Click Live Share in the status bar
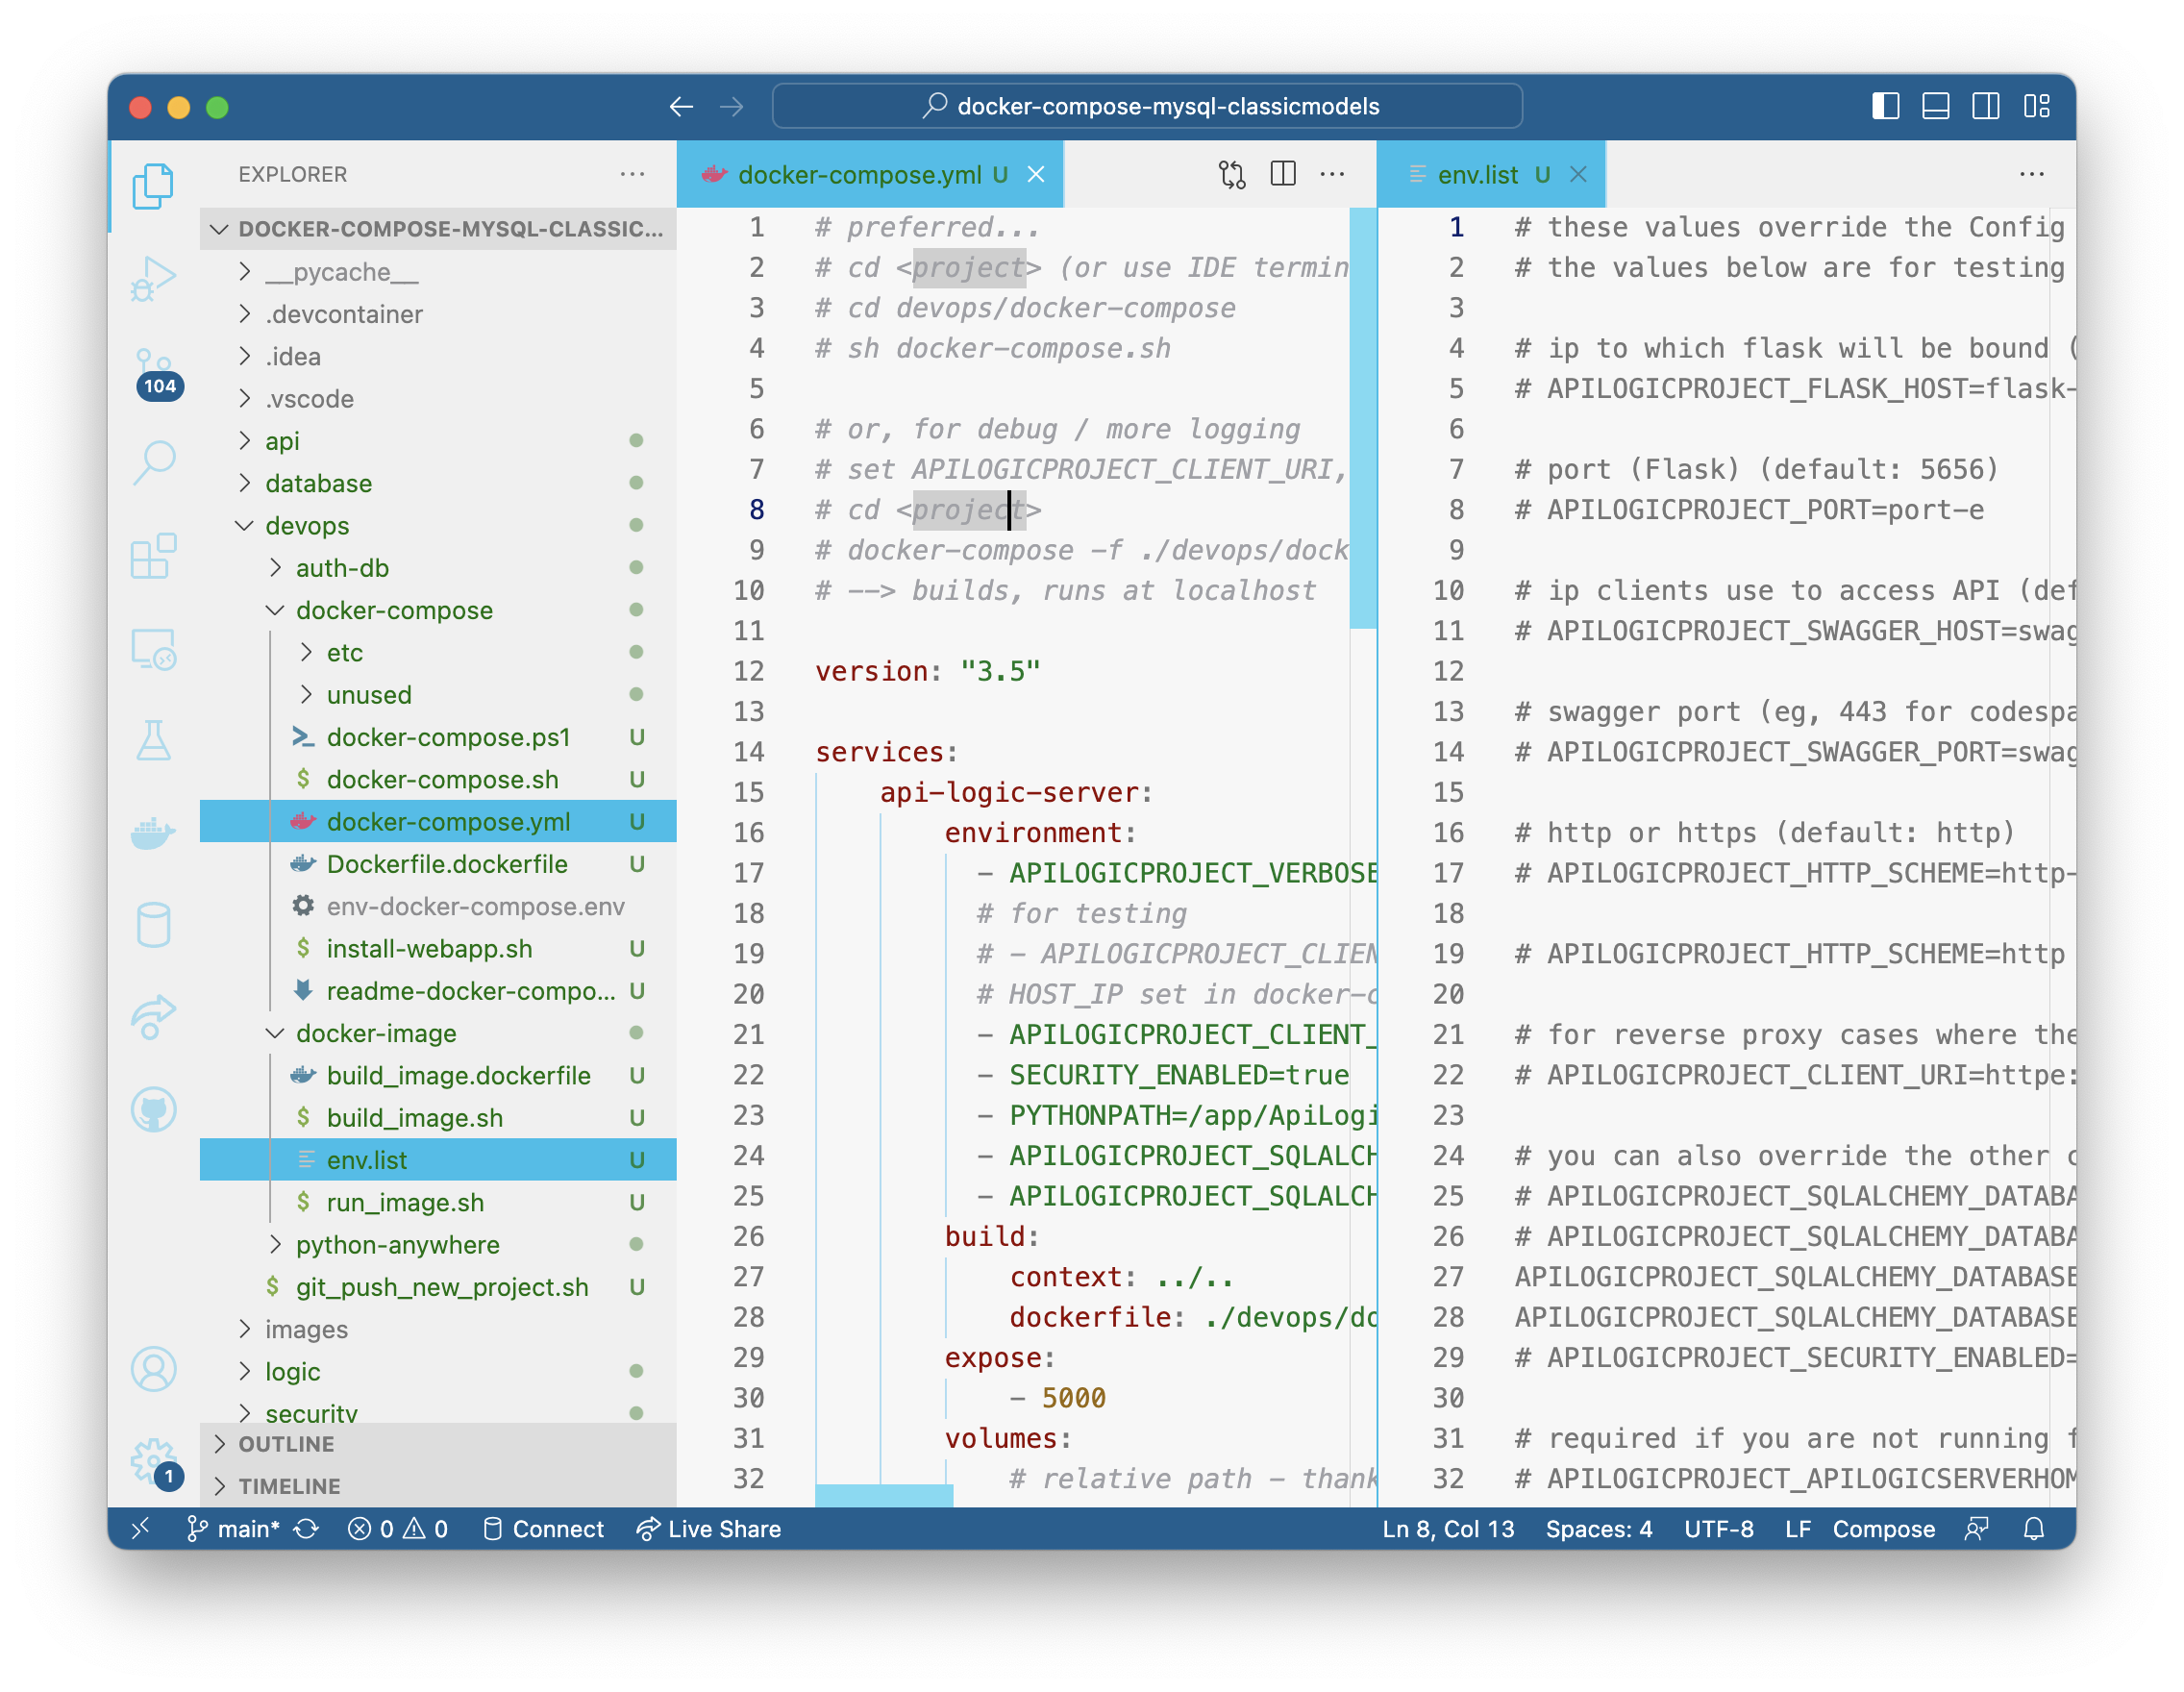The height and width of the screenshot is (1692, 2184). pos(709,1529)
